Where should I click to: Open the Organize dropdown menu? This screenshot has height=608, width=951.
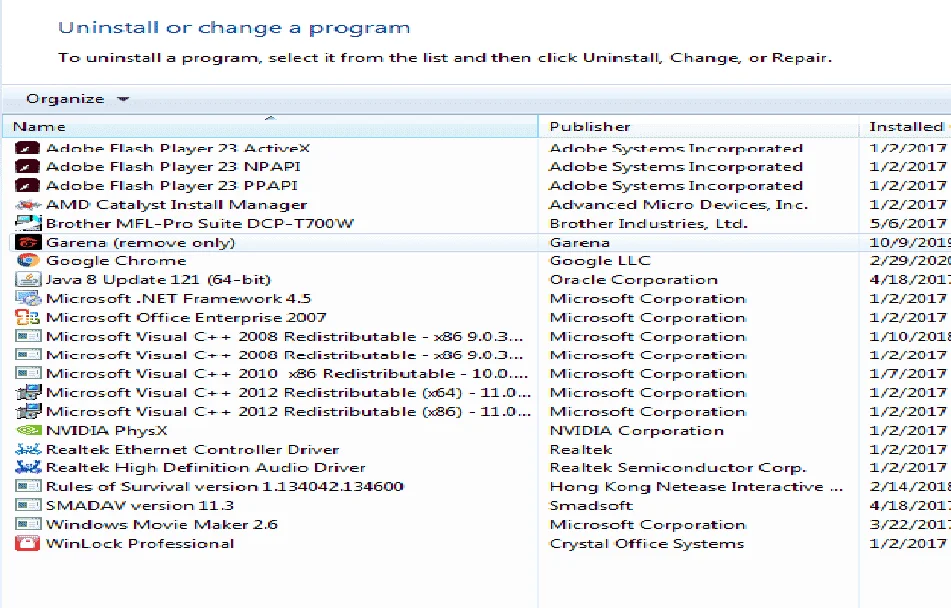coord(77,99)
